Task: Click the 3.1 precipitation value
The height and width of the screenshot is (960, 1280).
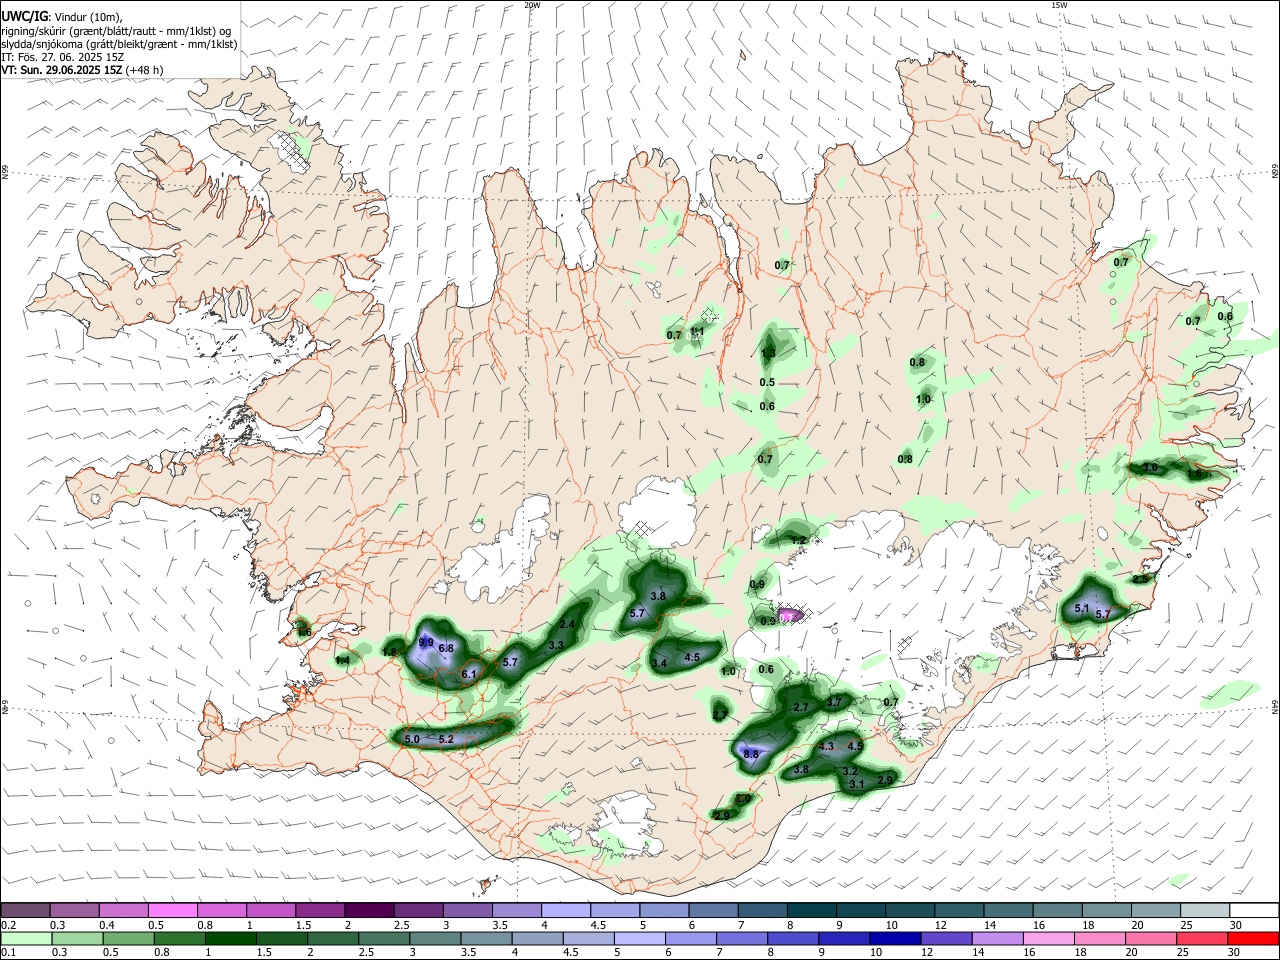Action: pyautogui.click(x=856, y=785)
